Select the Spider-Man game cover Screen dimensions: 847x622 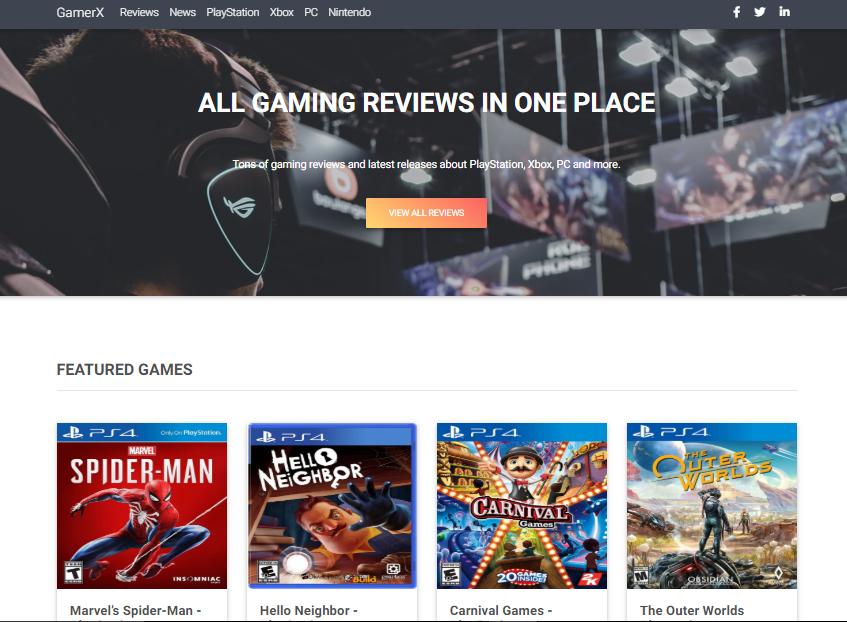click(x=142, y=506)
